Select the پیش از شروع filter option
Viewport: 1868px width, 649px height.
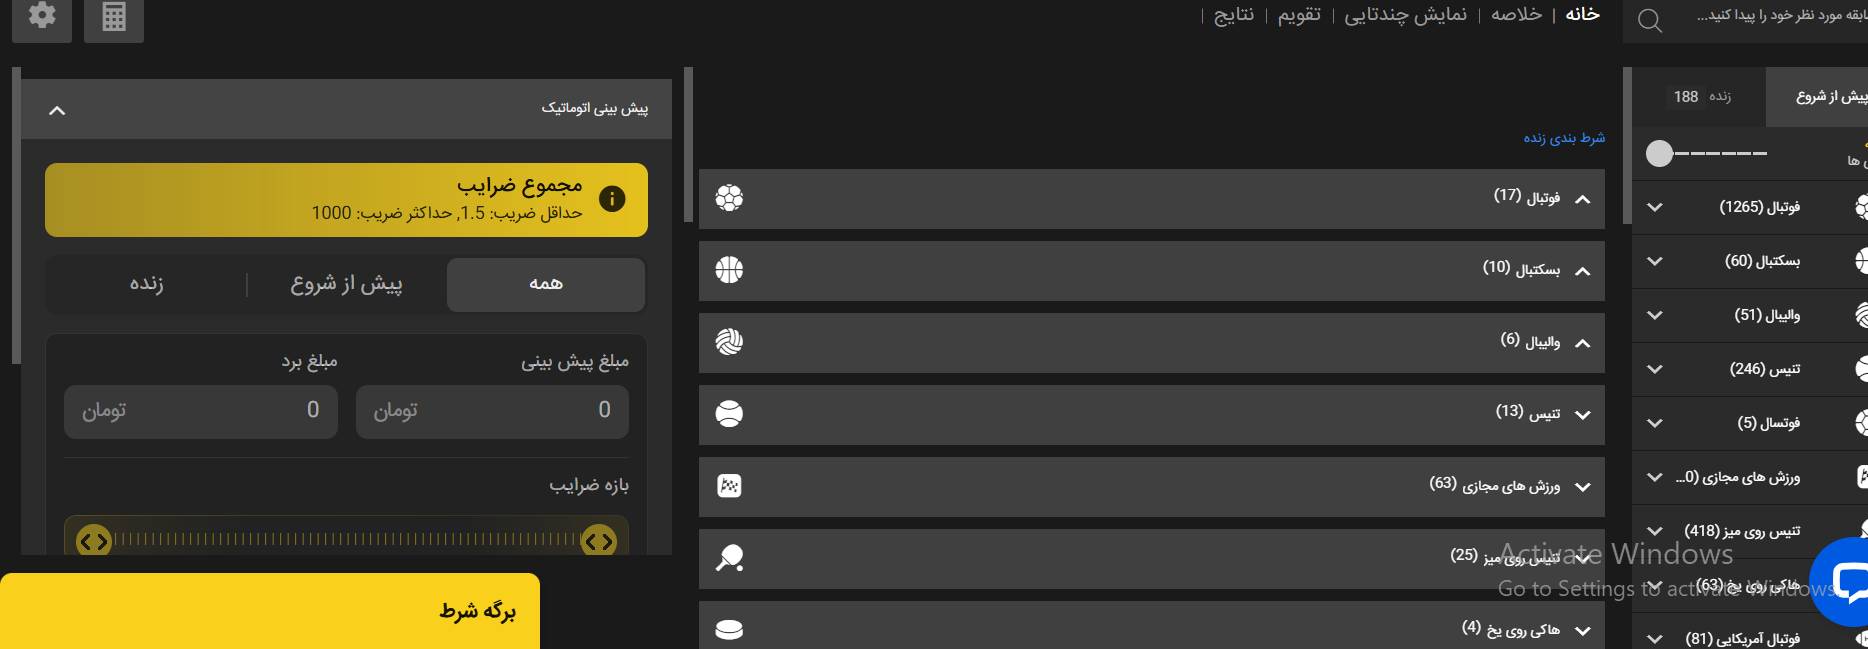[346, 284]
